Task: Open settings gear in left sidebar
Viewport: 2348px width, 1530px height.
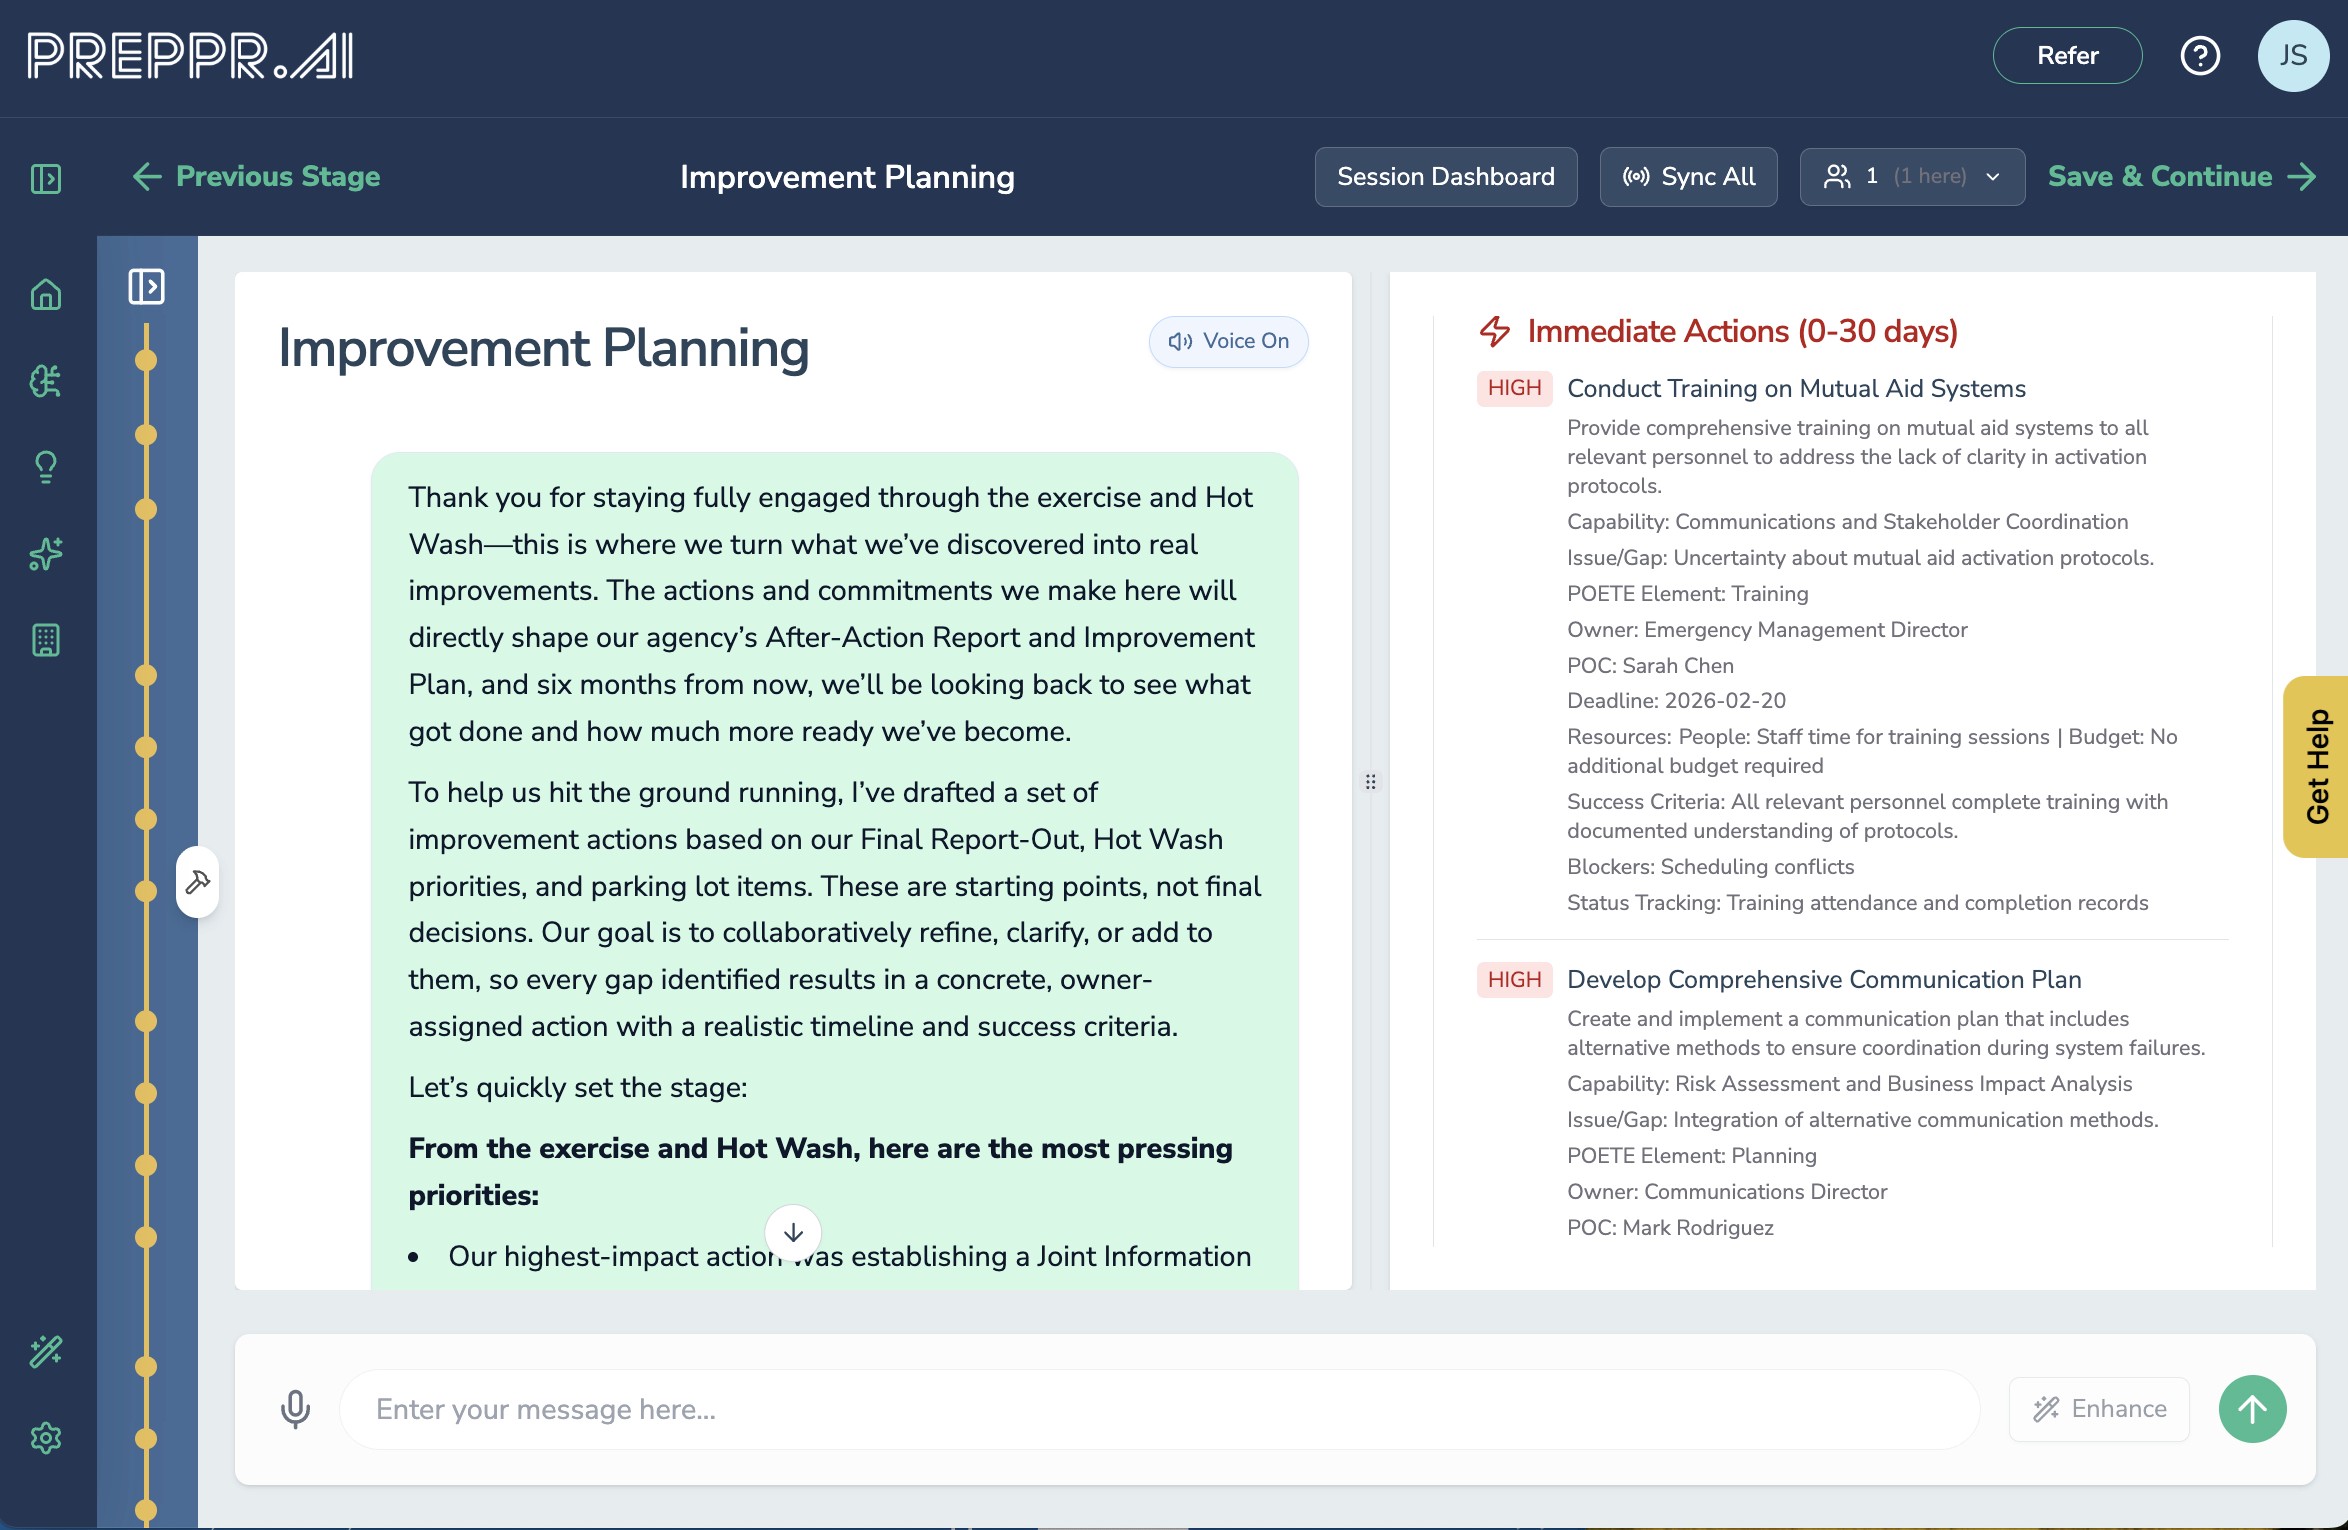Action: pyautogui.click(x=46, y=1438)
